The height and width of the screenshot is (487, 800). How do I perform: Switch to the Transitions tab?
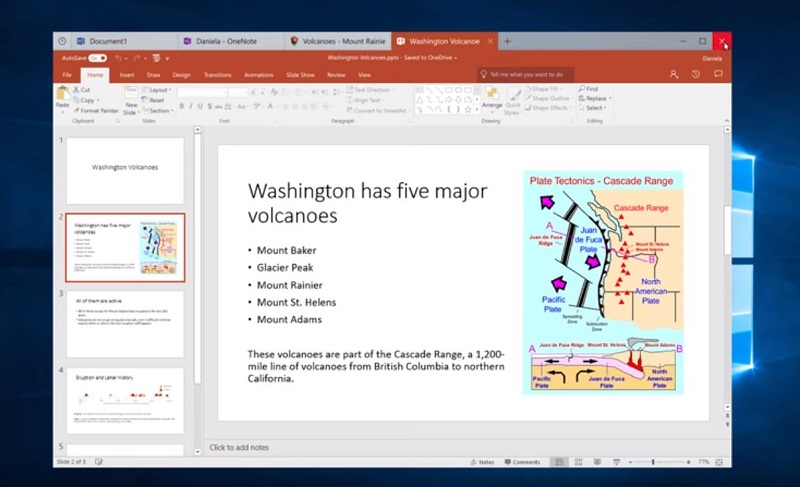click(x=218, y=75)
